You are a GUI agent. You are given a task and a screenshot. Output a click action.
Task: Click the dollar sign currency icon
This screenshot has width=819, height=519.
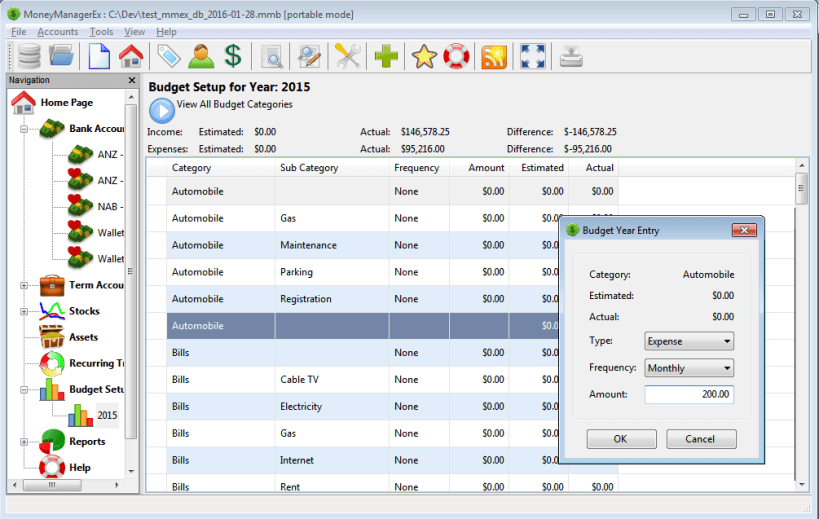tap(232, 56)
